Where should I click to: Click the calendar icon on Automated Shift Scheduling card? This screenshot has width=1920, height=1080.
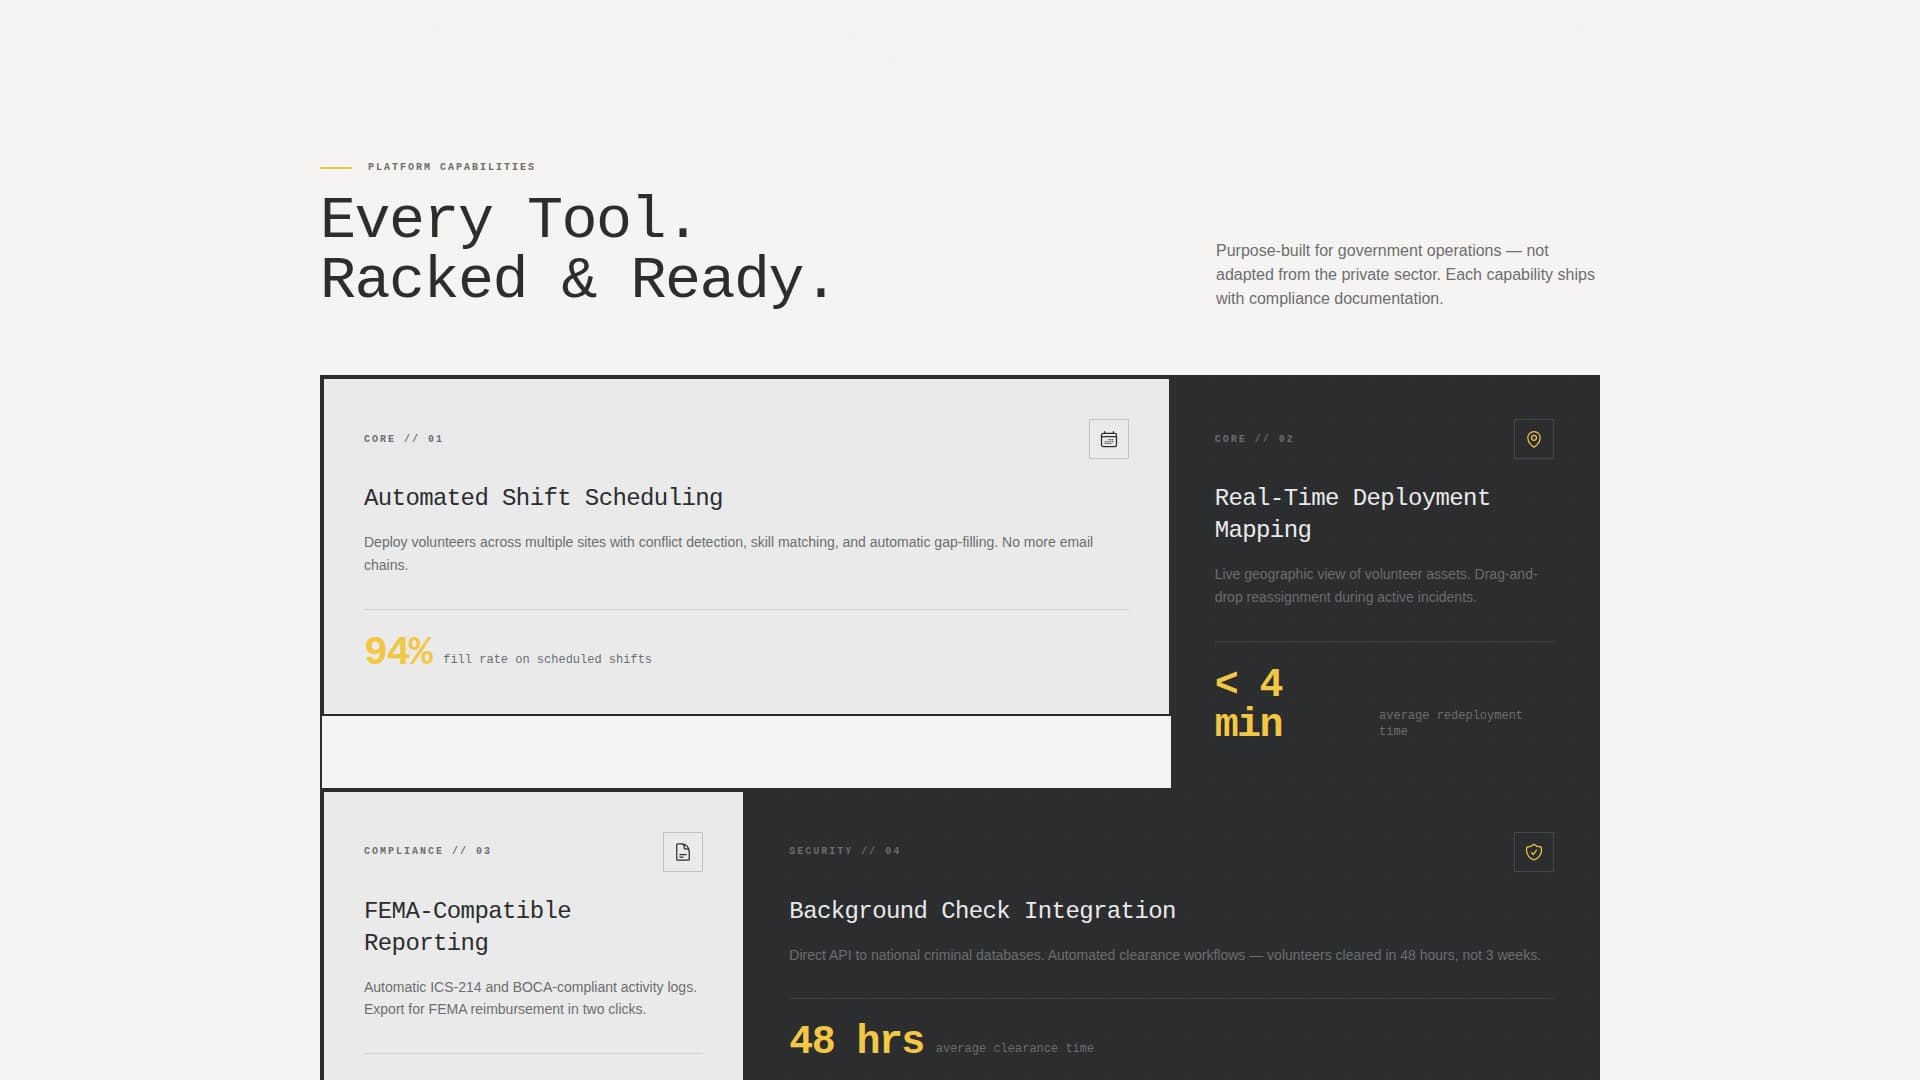click(x=1108, y=439)
